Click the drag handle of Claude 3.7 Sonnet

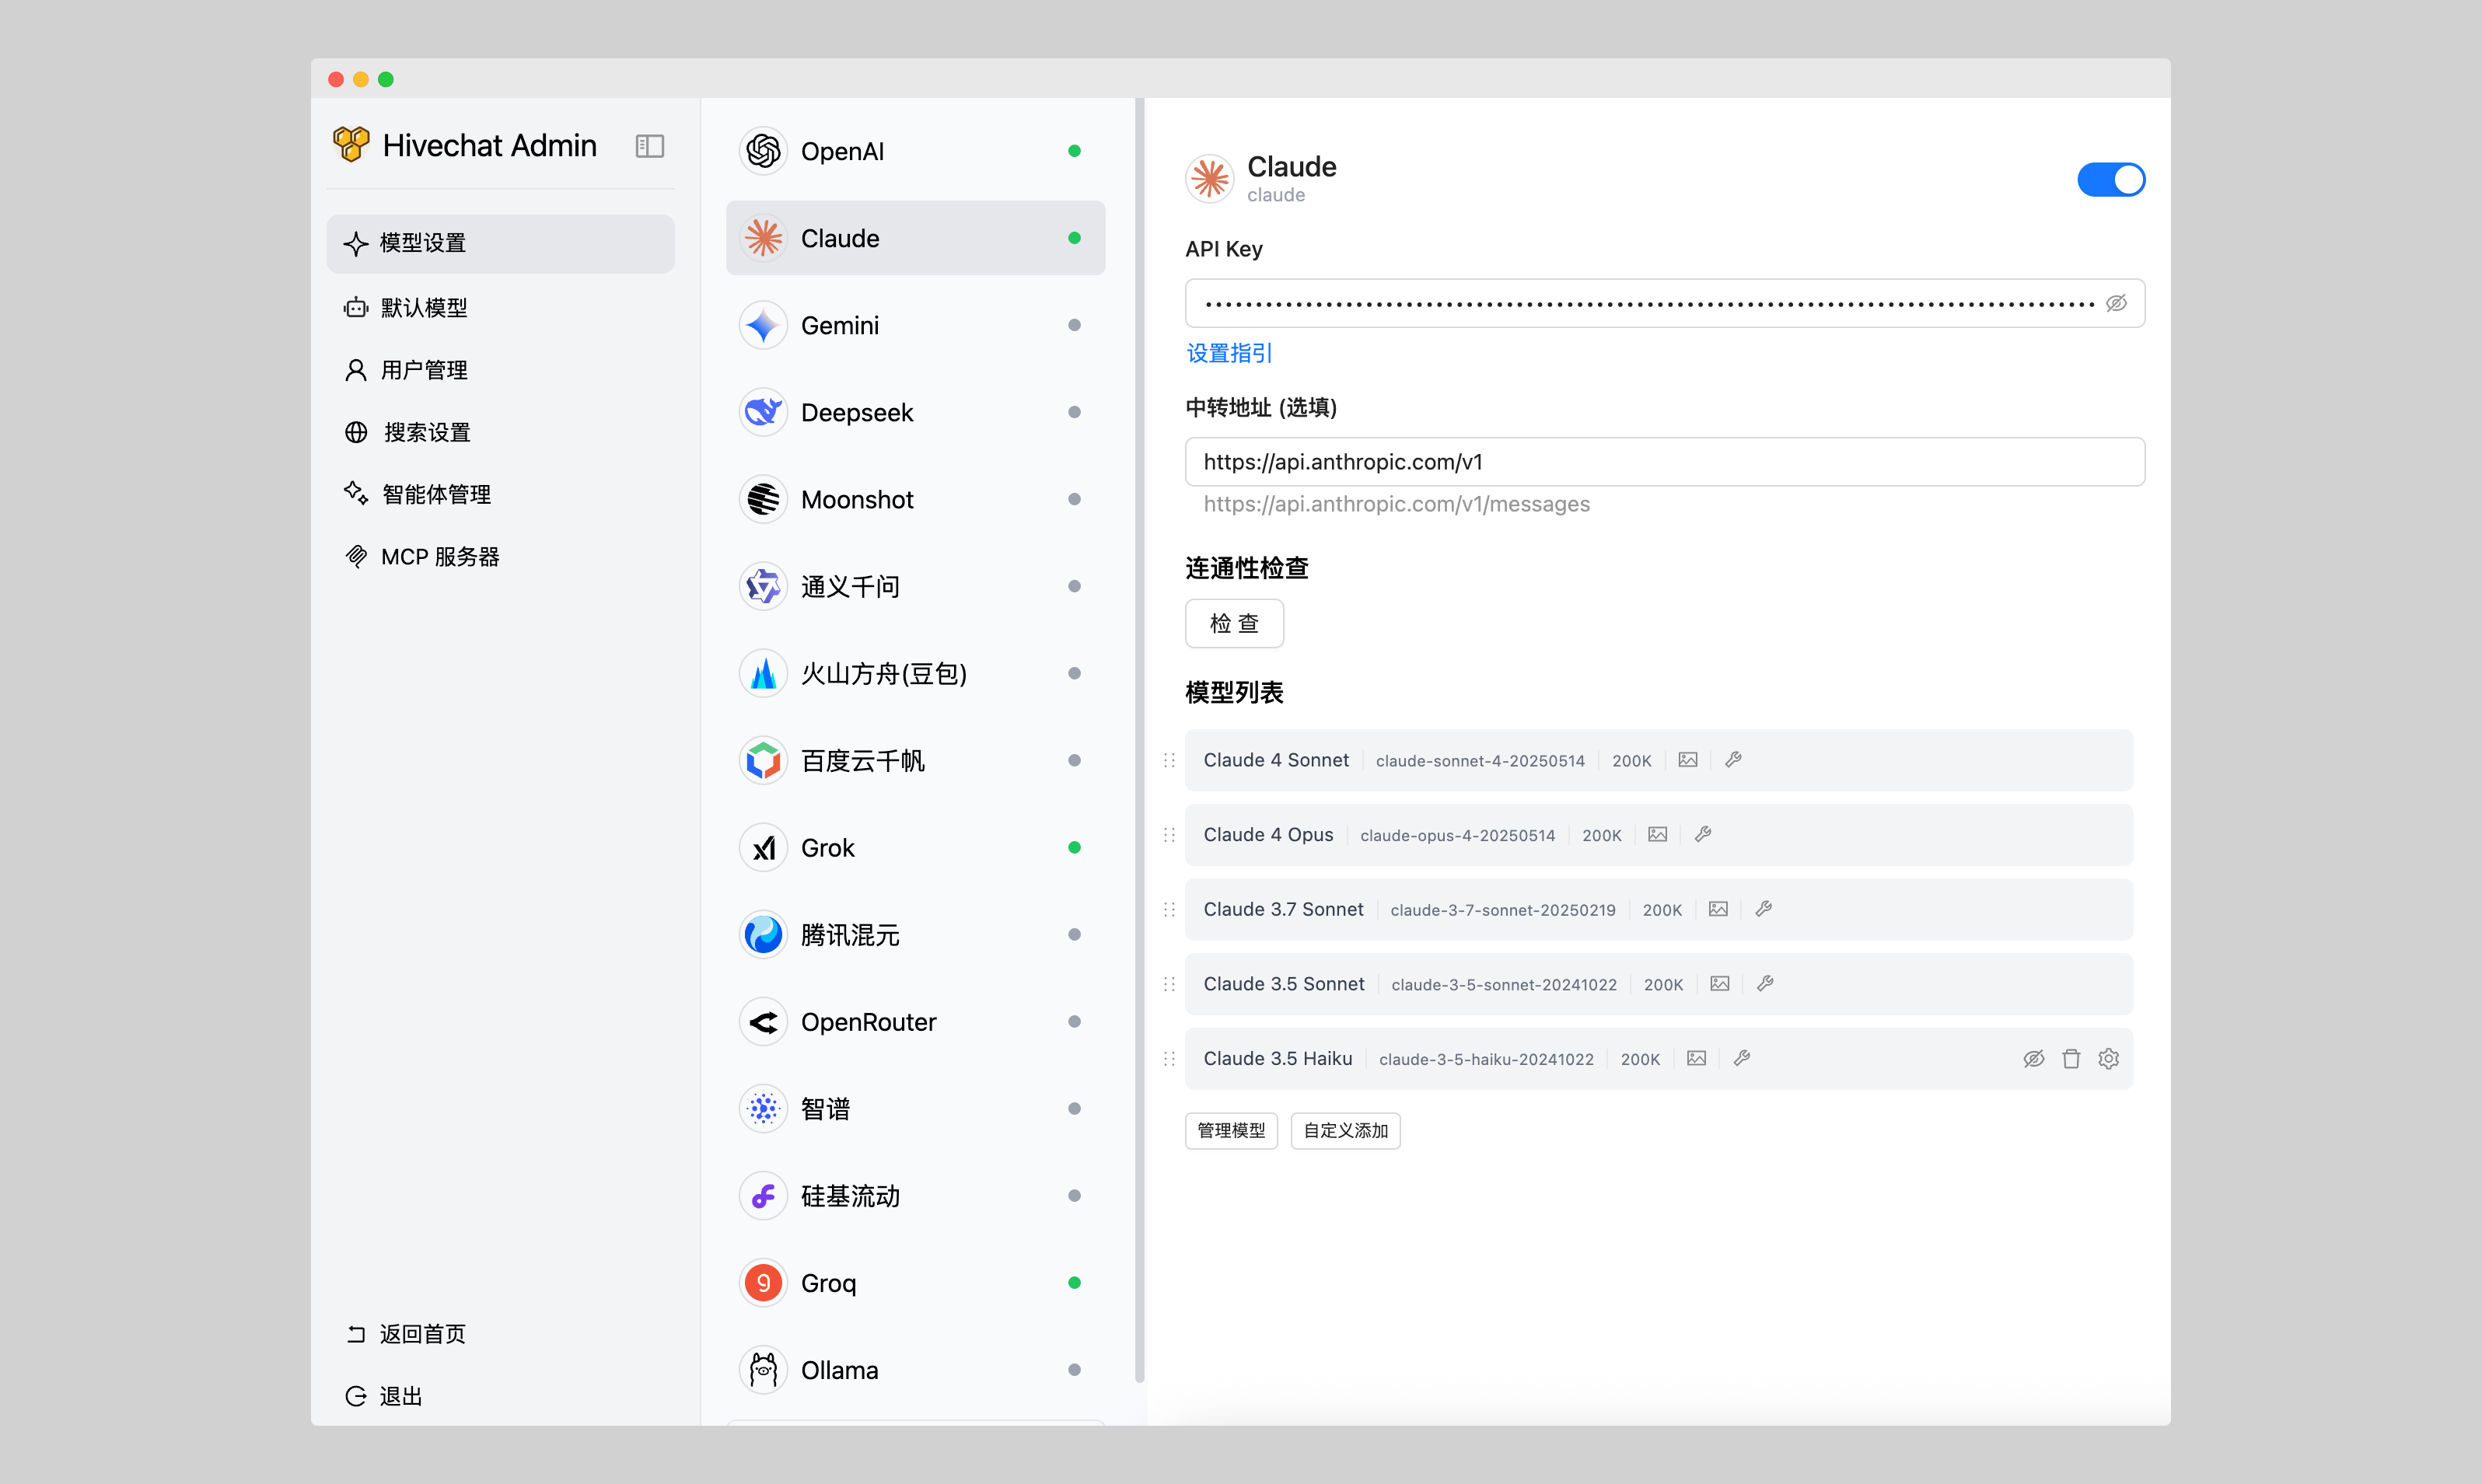pos(1169,910)
